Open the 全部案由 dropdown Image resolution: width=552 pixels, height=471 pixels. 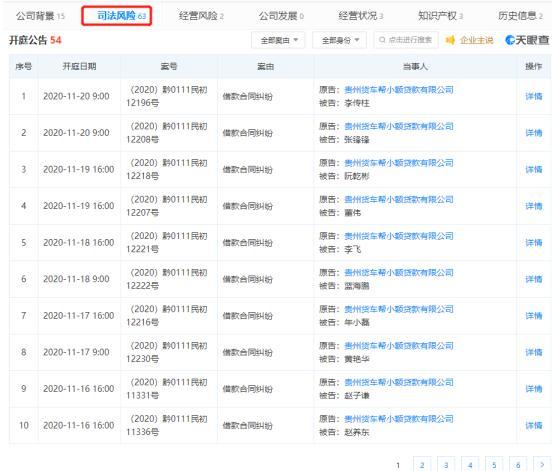(278, 40)
